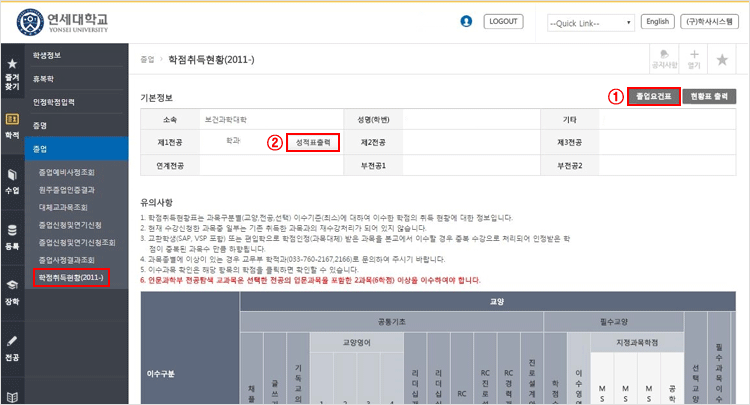Screen dimensions: 750x405
Task: Add page to favorites with star icon
Action: pos(723,60)
